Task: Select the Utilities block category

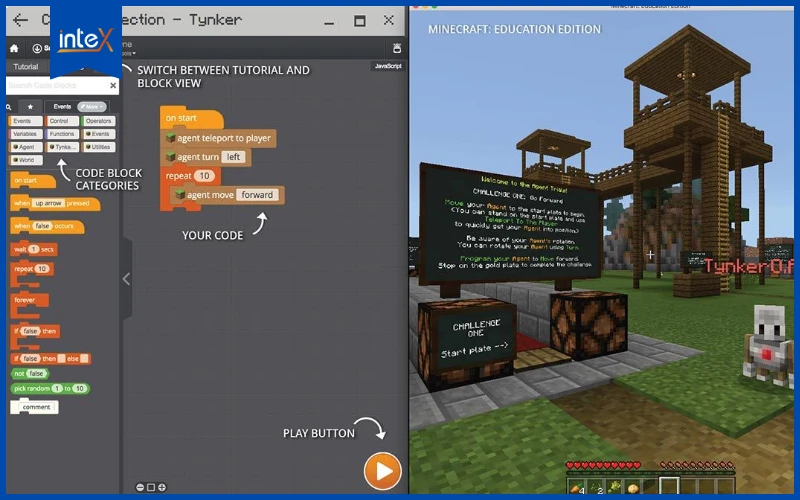Action: pyautogui.click(x=98, y=147)
